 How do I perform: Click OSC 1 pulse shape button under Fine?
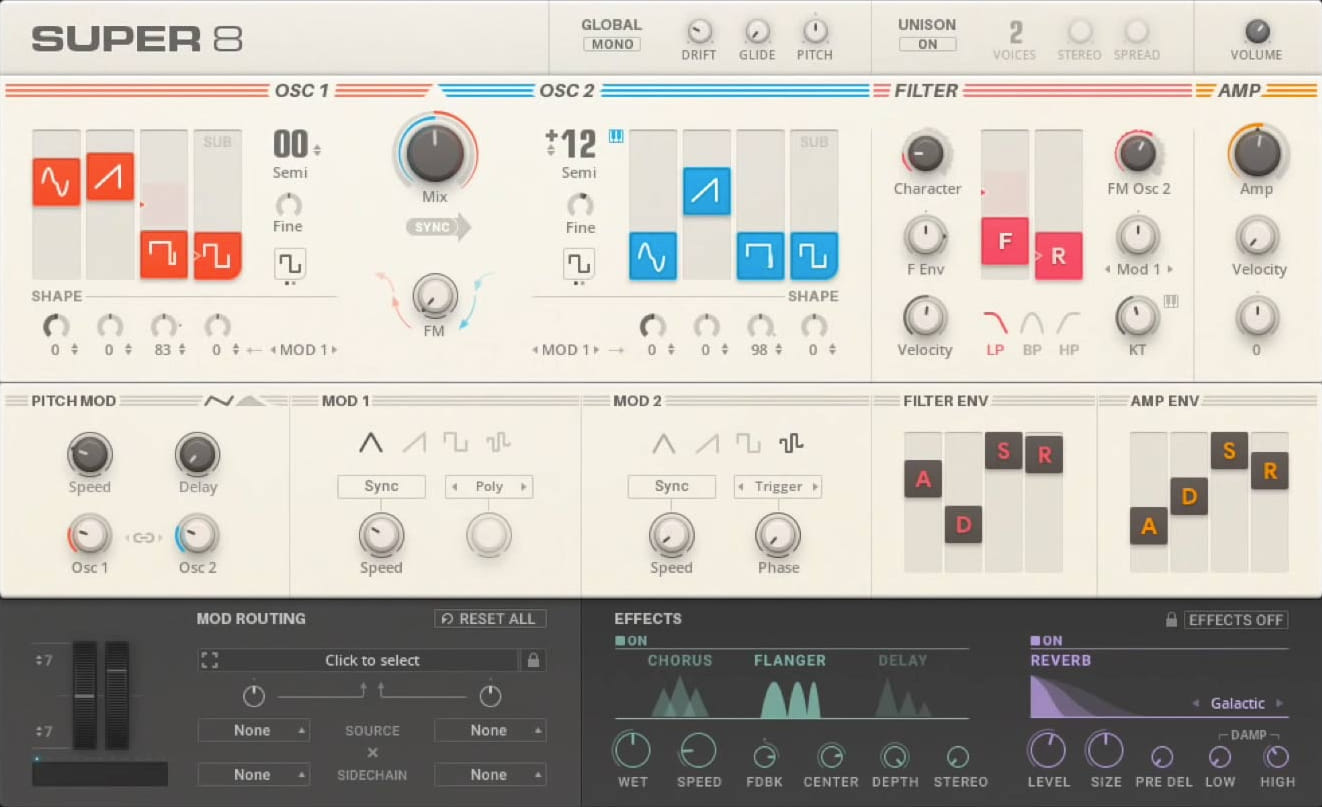point(290,264)
